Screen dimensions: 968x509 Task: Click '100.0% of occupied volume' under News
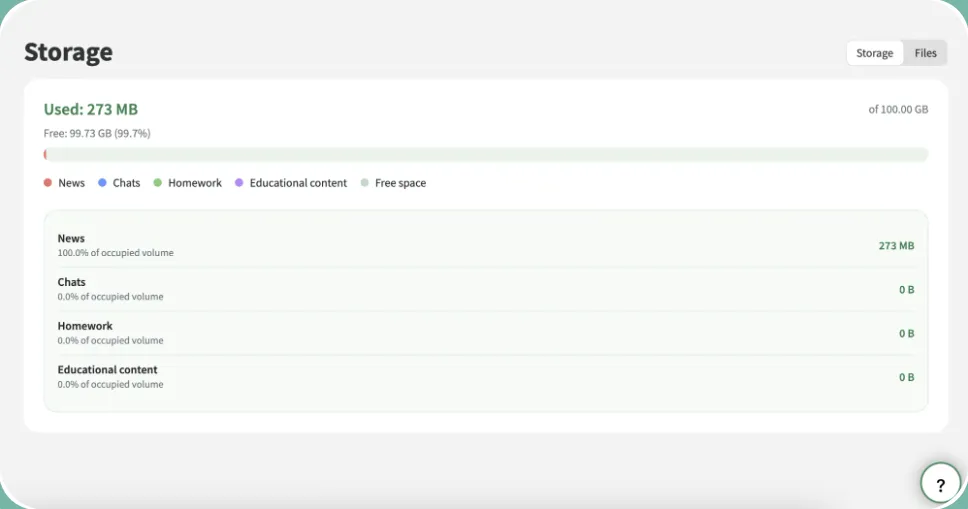[115, 253]
